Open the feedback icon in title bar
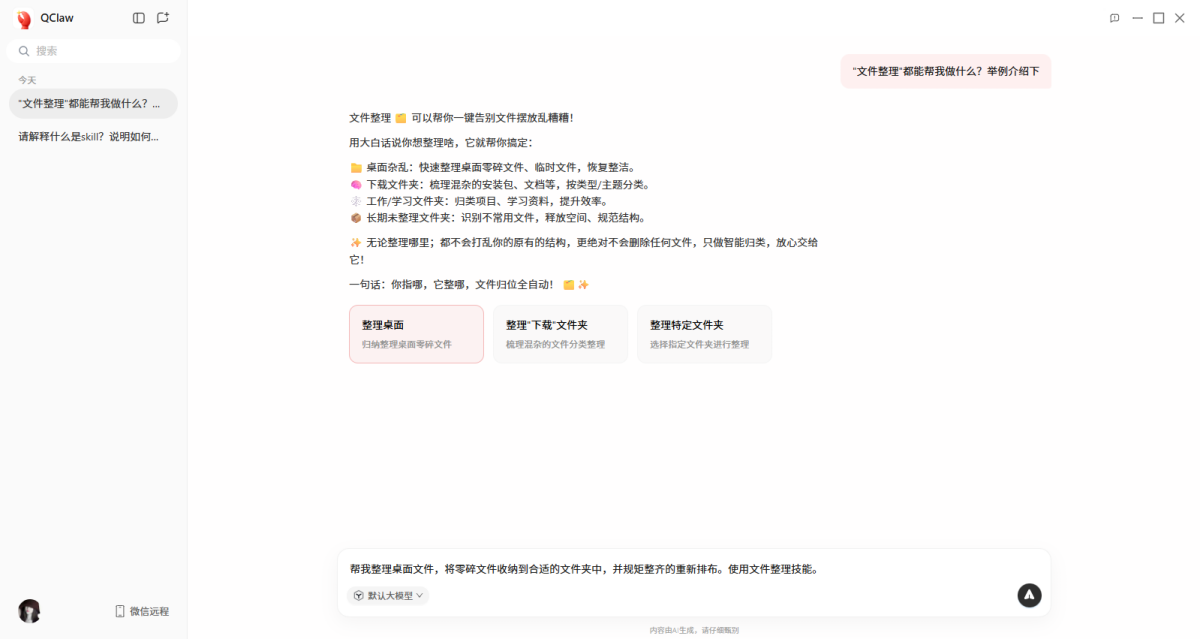The width and height of the screenshot is (1200, 639). (x=1114, y=18)
